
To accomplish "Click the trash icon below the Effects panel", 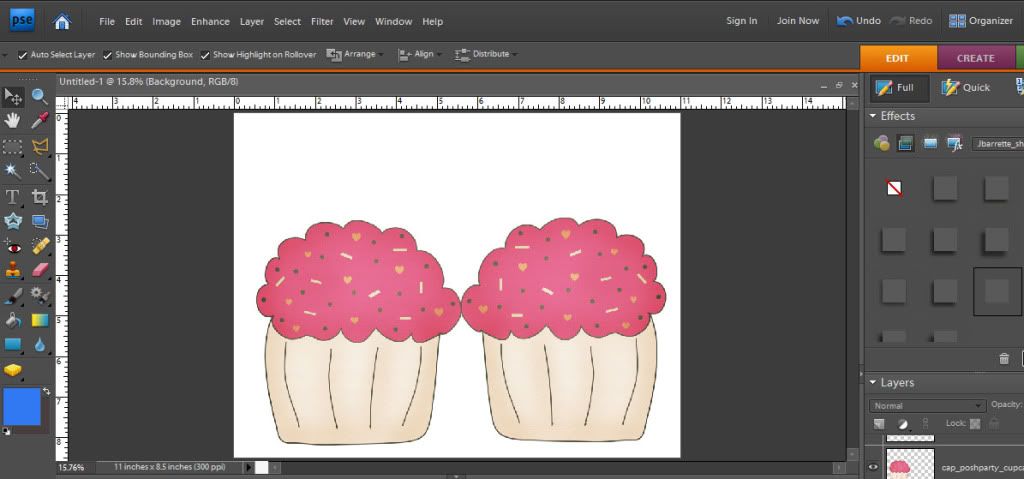I will tap(1004, 358).
